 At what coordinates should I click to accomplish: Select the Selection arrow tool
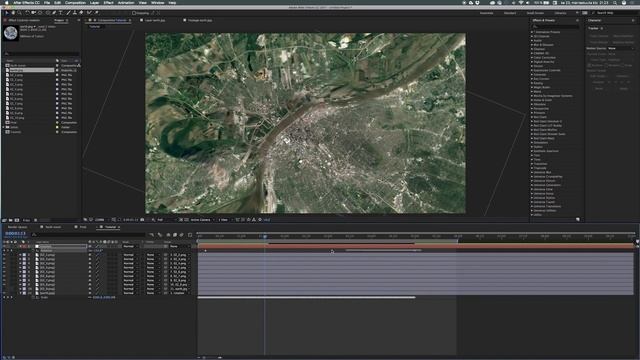pos(7,13)
